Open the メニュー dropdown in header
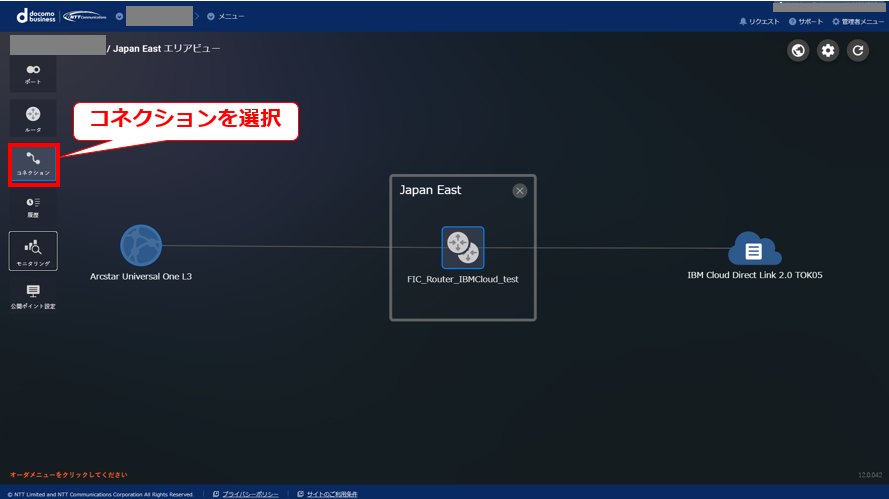The width and height of the screenshot is (889, 499). 226,16
